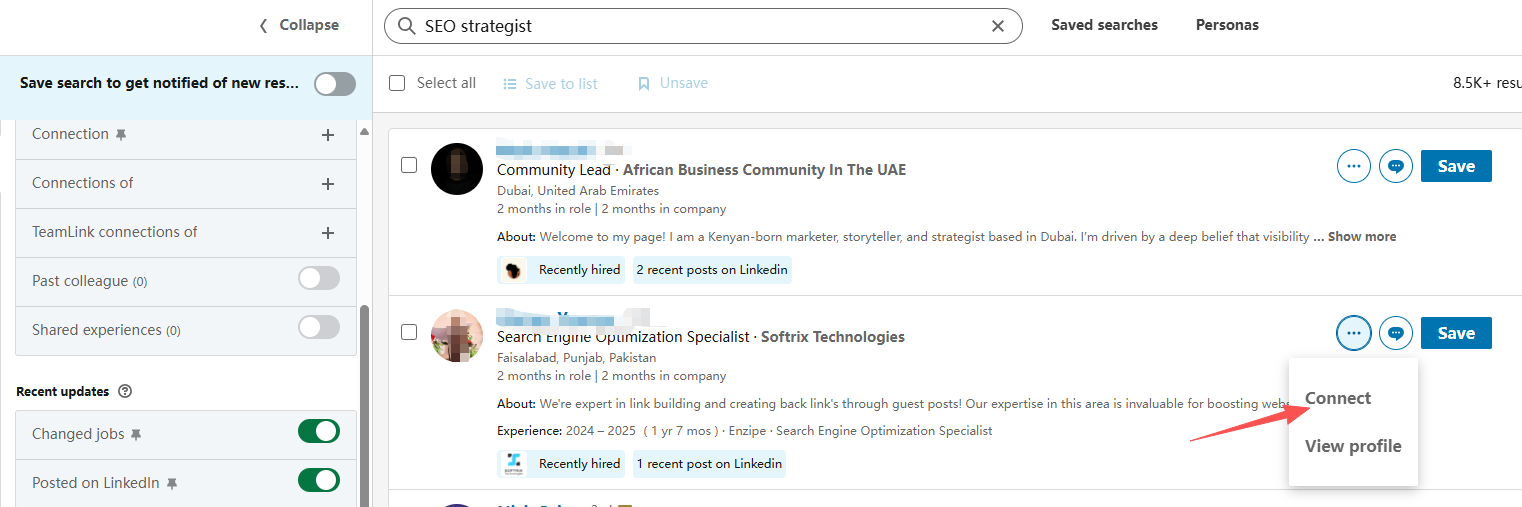This screenshot has height=507, width=1522.
Task: Enable the Past colleague filter toggle
Action: pyautogui.click(x=319, y=279)
